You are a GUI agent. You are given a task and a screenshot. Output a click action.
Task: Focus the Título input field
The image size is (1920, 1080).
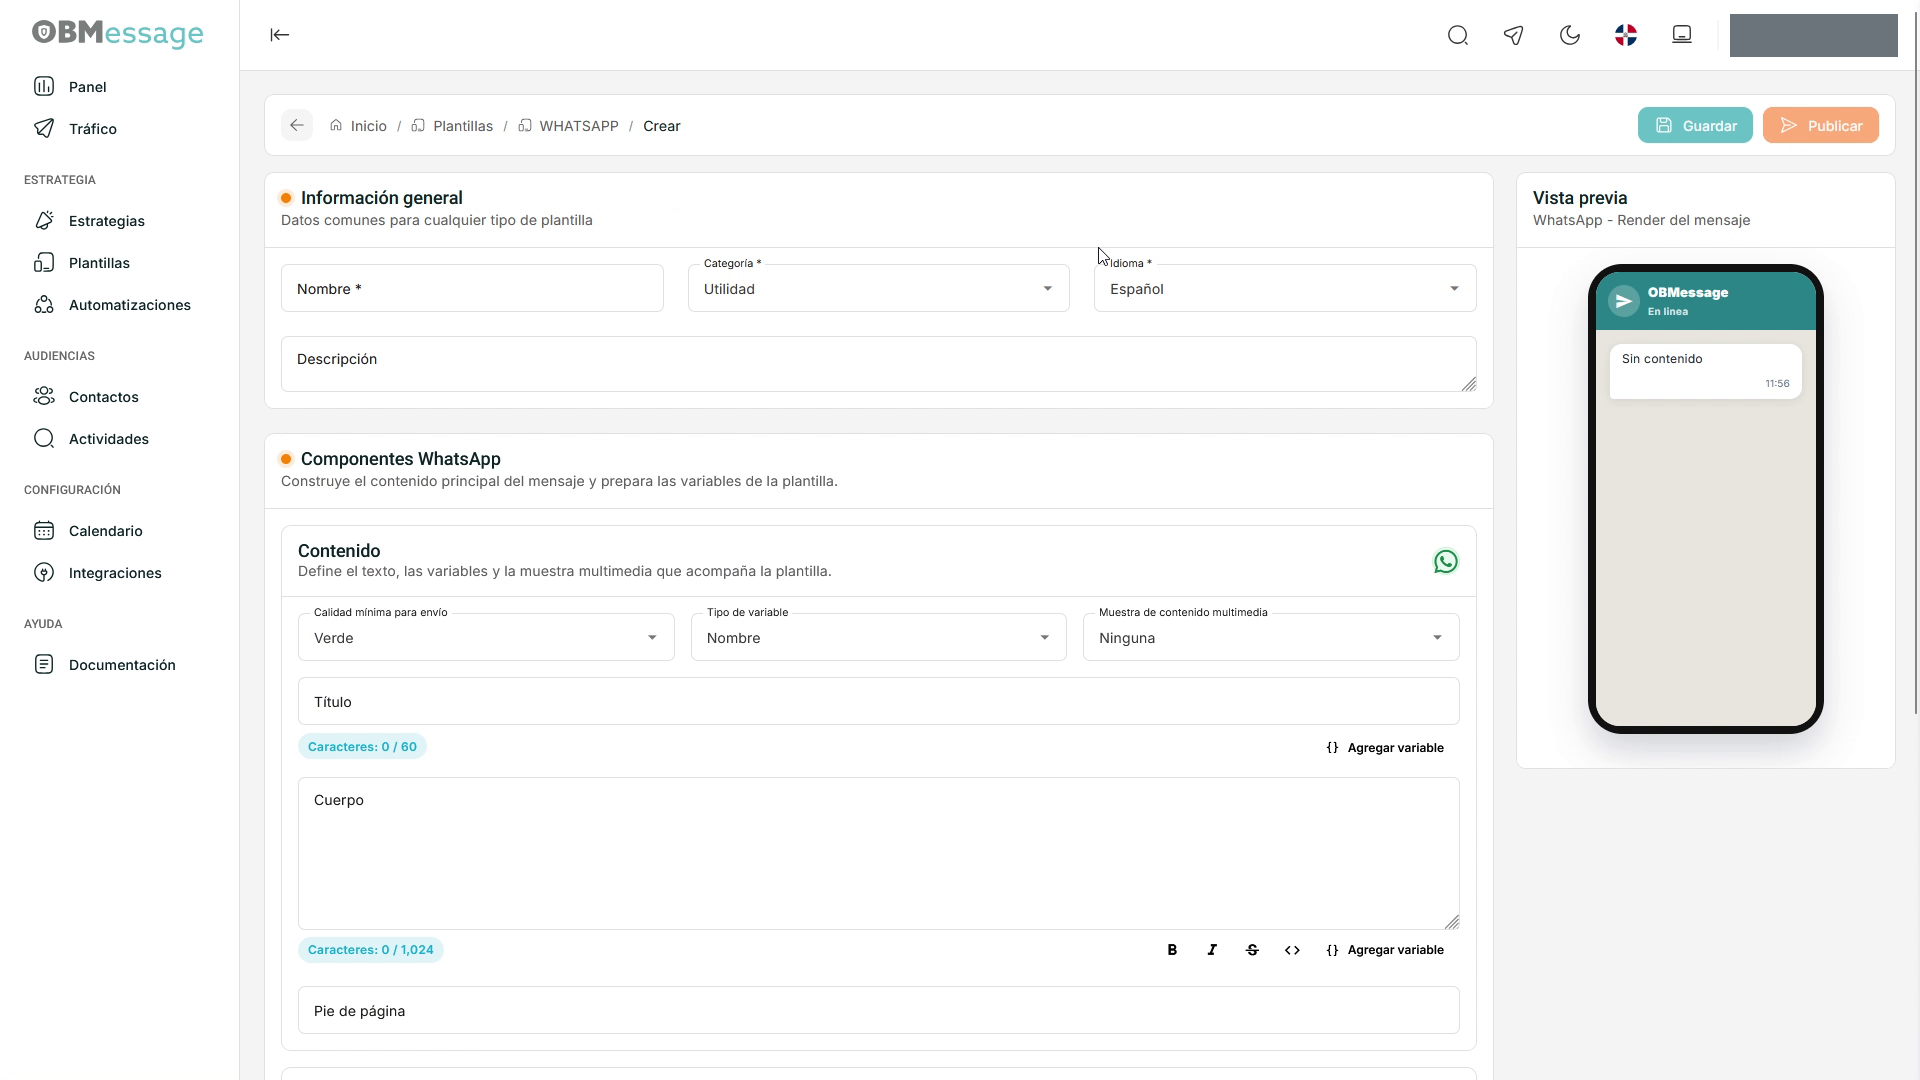coord(878,702)
